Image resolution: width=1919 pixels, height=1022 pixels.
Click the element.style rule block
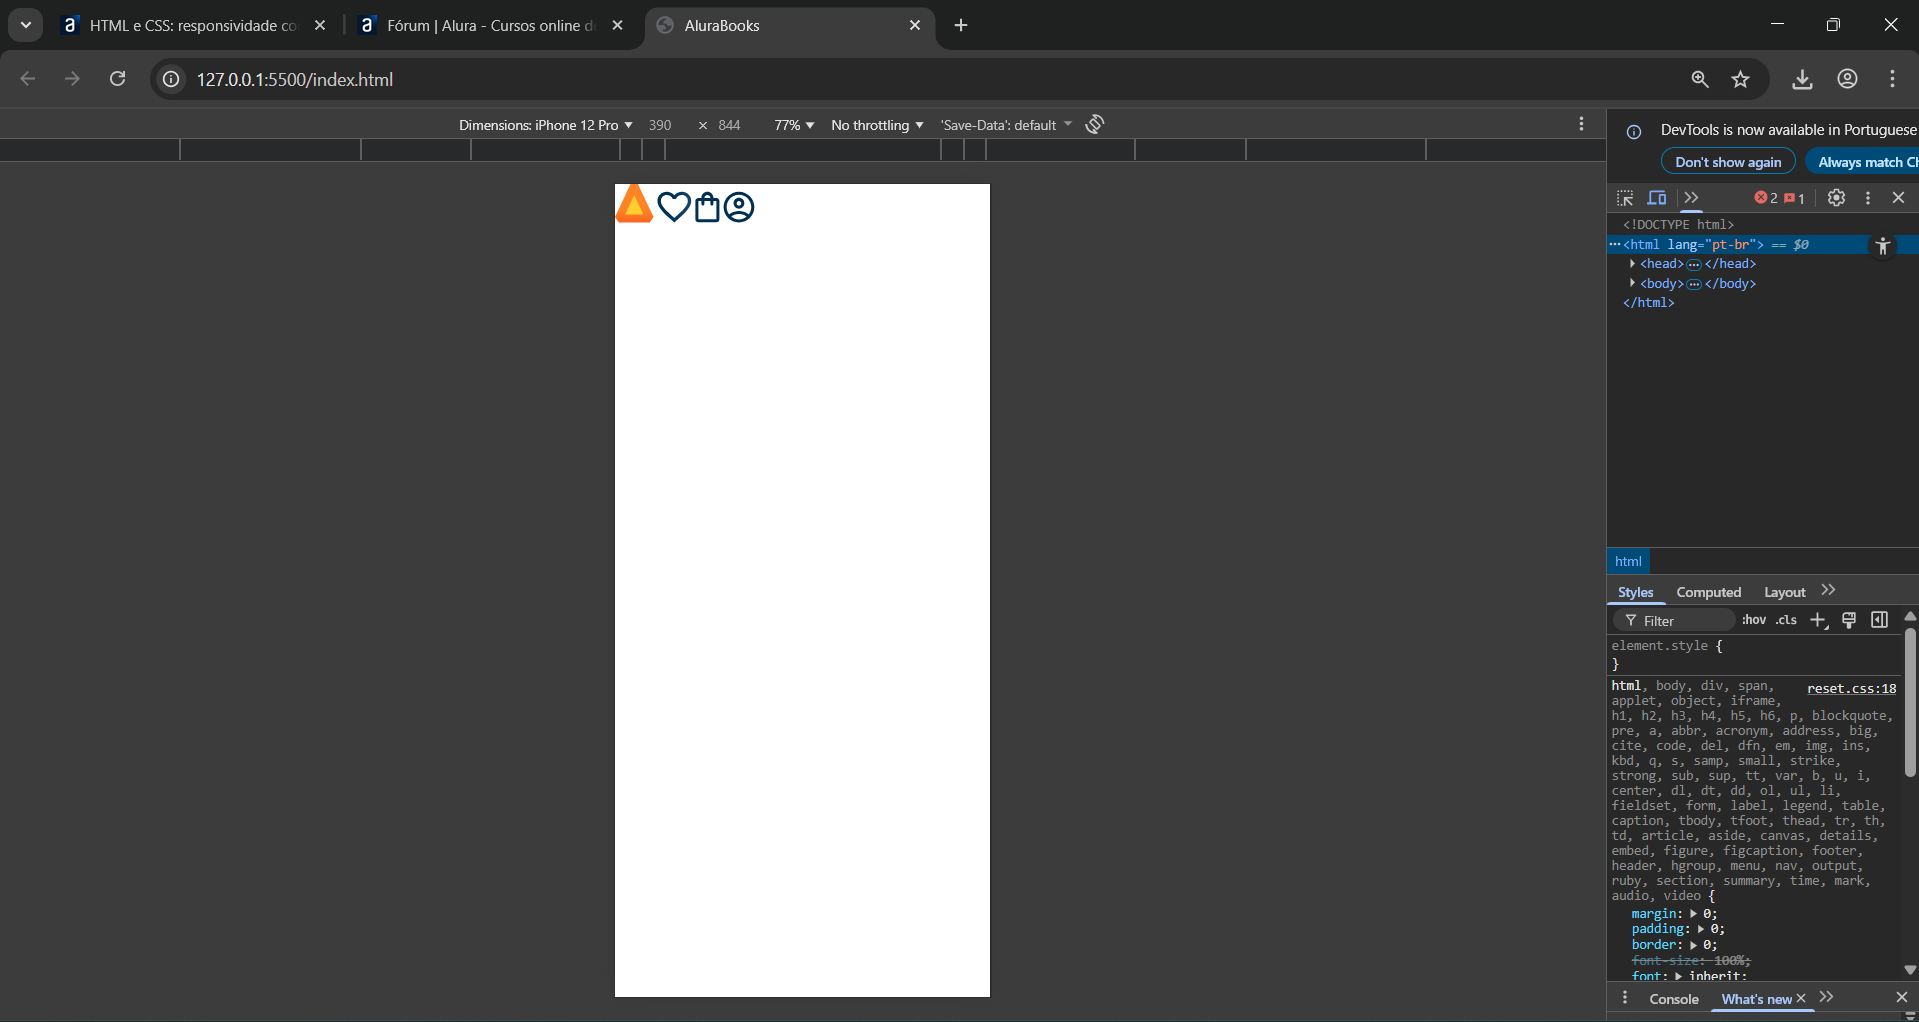tap(1753, 654)
